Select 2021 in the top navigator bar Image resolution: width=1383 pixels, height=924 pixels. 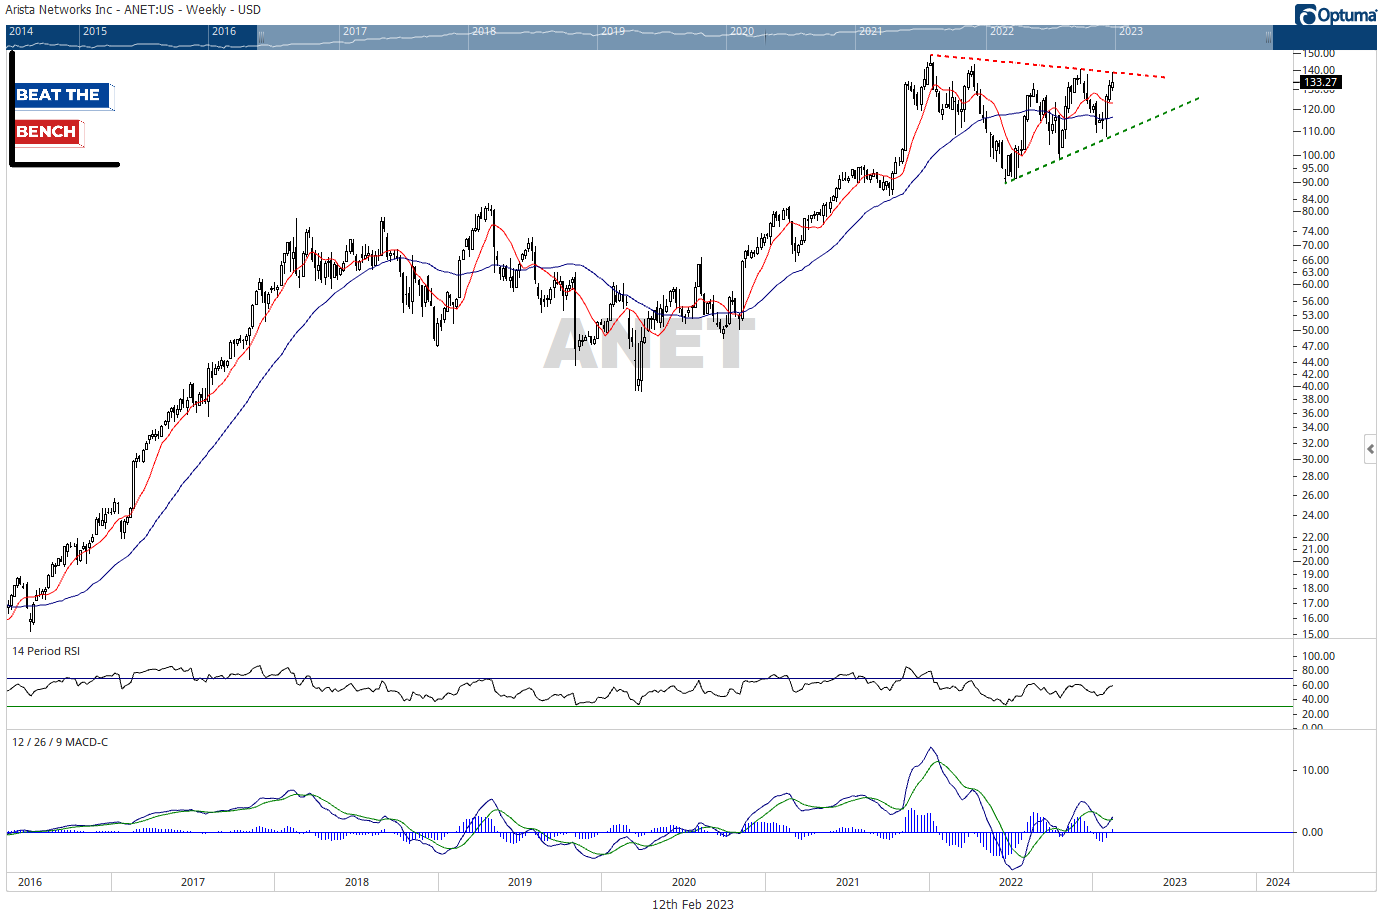871,31
